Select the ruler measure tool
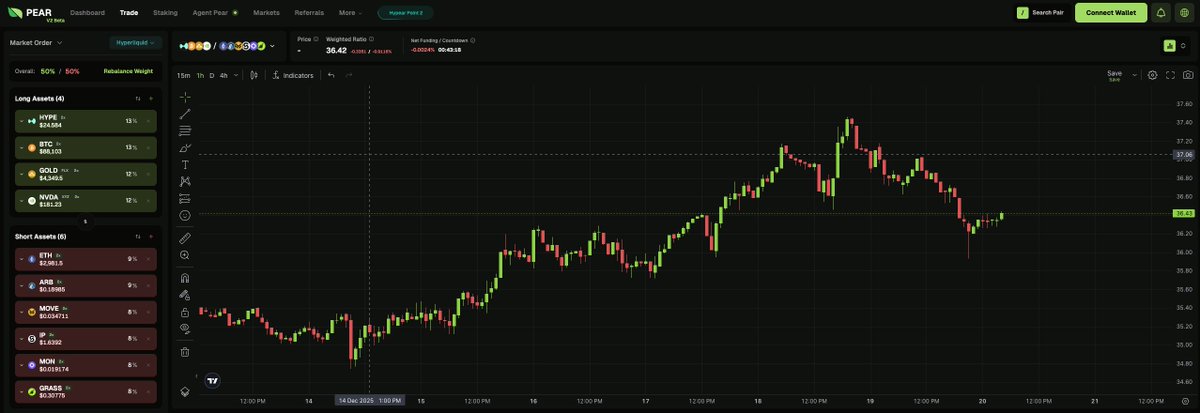The height and width of the screenshot is (413, 1200). pyautogui.click(x=185, y=238)
